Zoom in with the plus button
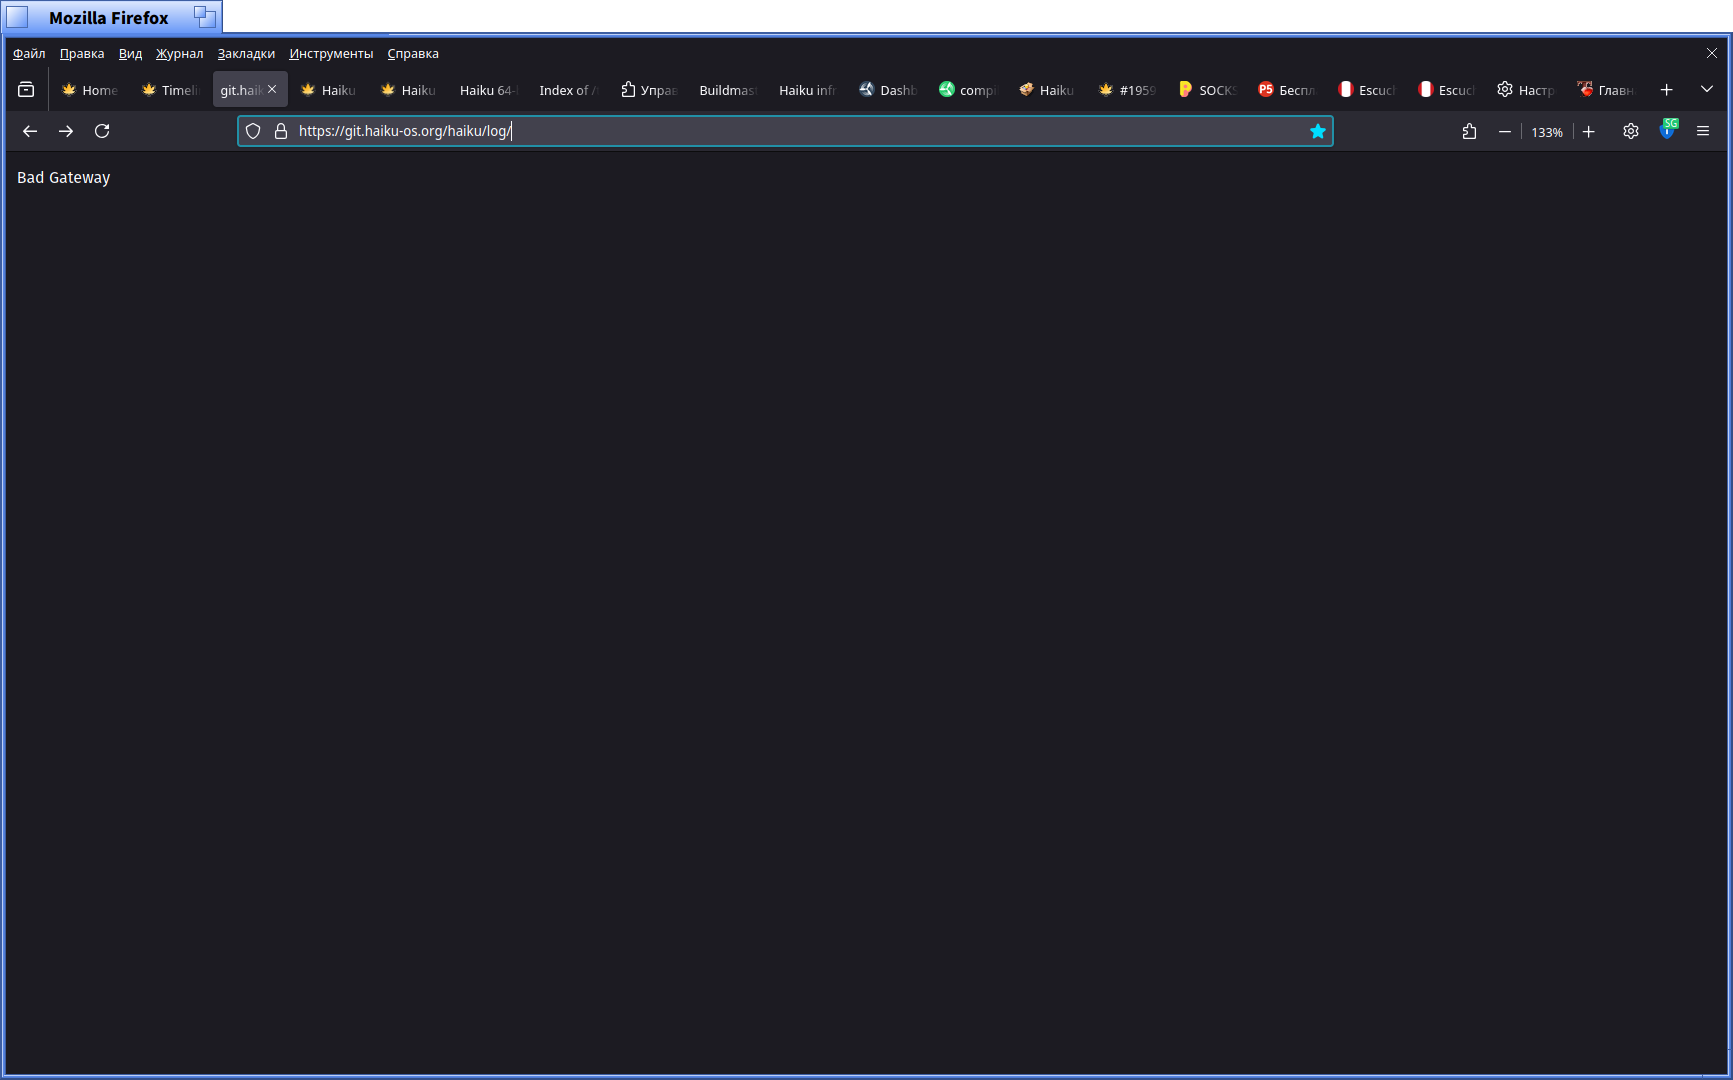Image resolution: width=1733 pixels, height=1080 pixels. (1588, 131)
